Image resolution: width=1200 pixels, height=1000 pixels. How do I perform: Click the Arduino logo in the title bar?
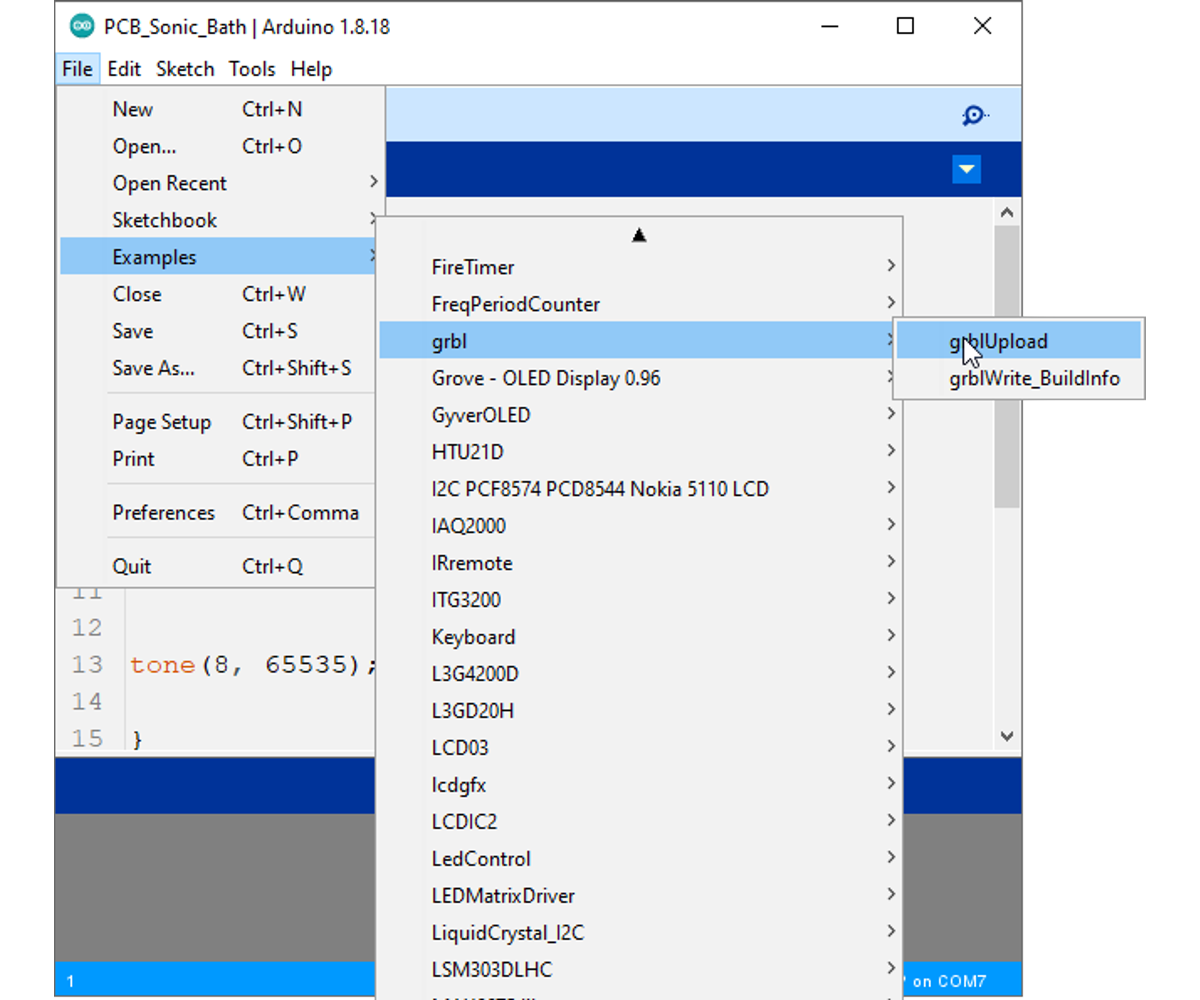pos(82,27)
